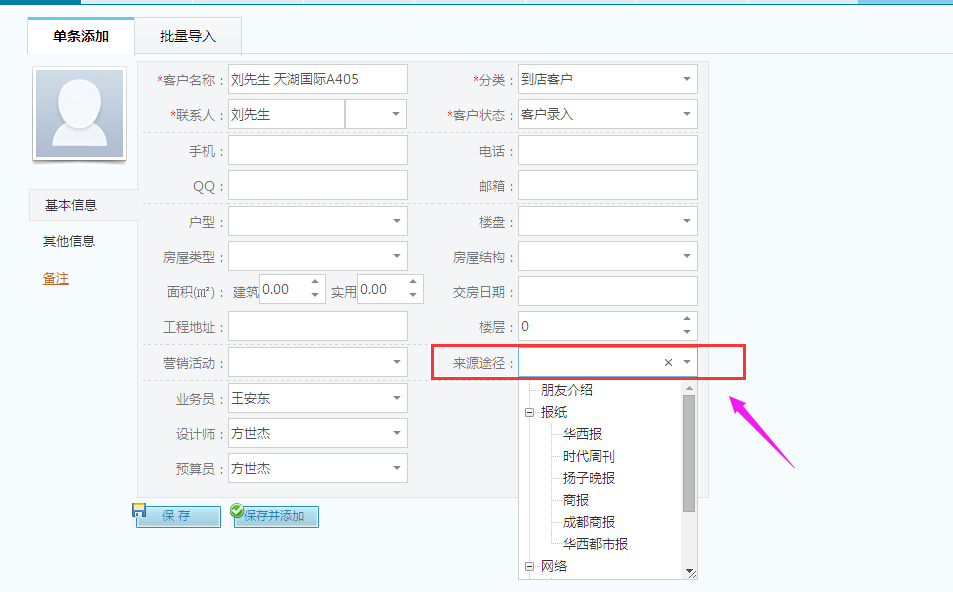Clear the 来源途径 field with X icon
This screenshot has width=953, height=592.
(668, 363)
